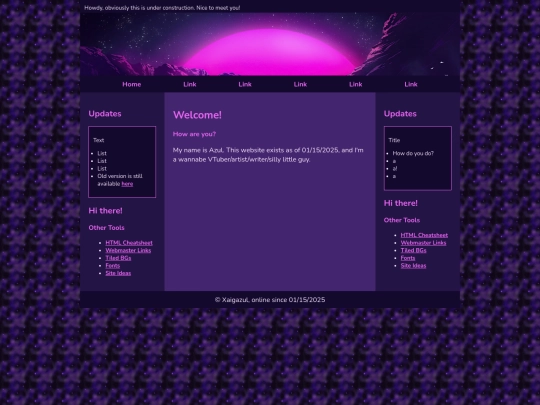
Task: Open Site Ideas in right sidebar
Action: click(413, 266)
